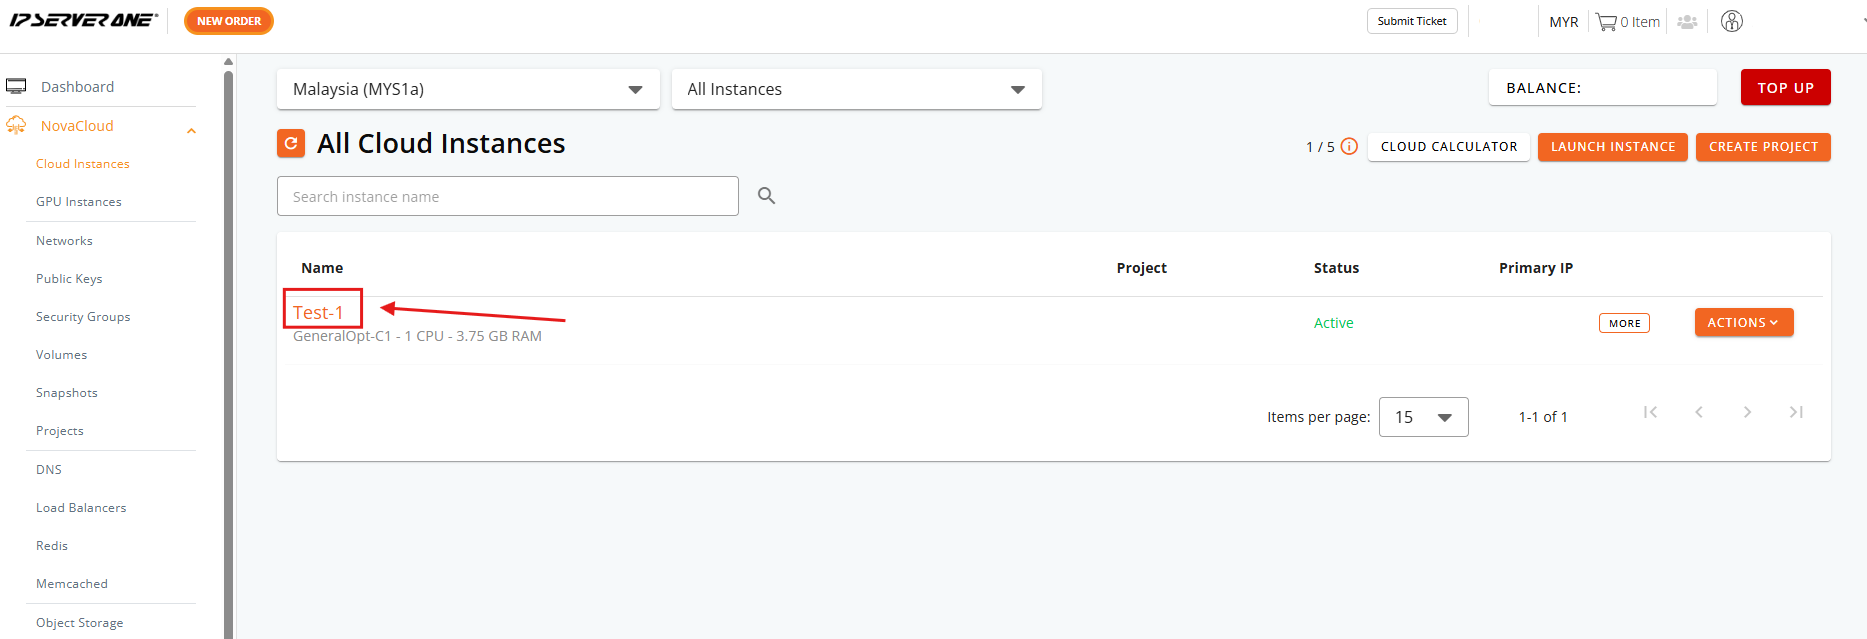Click the user account profile icon
The height and width of the screenshot is (639, 1867).
click(1732, 21)
